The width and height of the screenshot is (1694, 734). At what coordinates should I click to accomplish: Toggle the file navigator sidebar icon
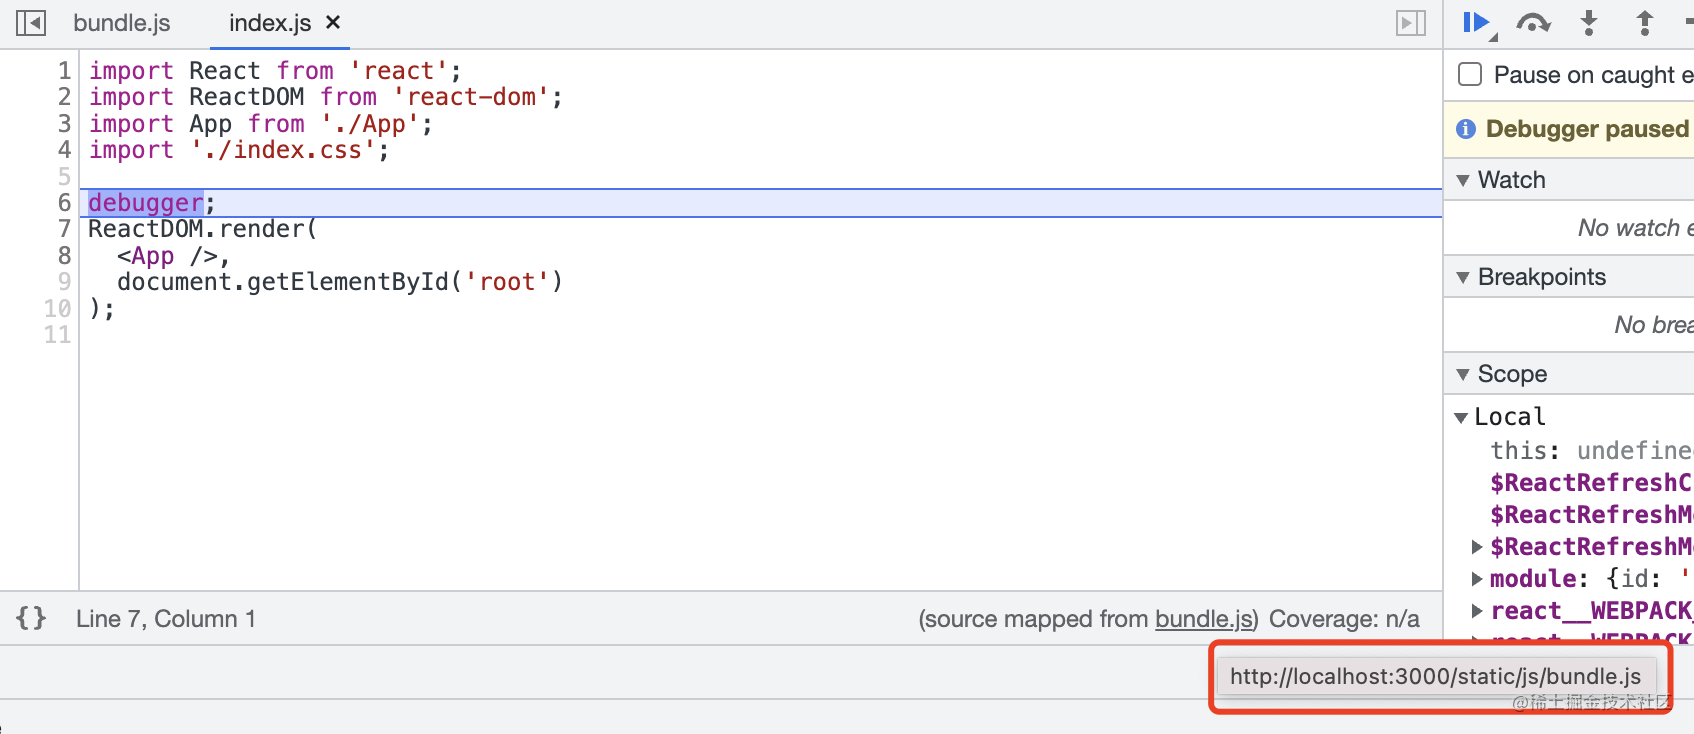point(31,23)
